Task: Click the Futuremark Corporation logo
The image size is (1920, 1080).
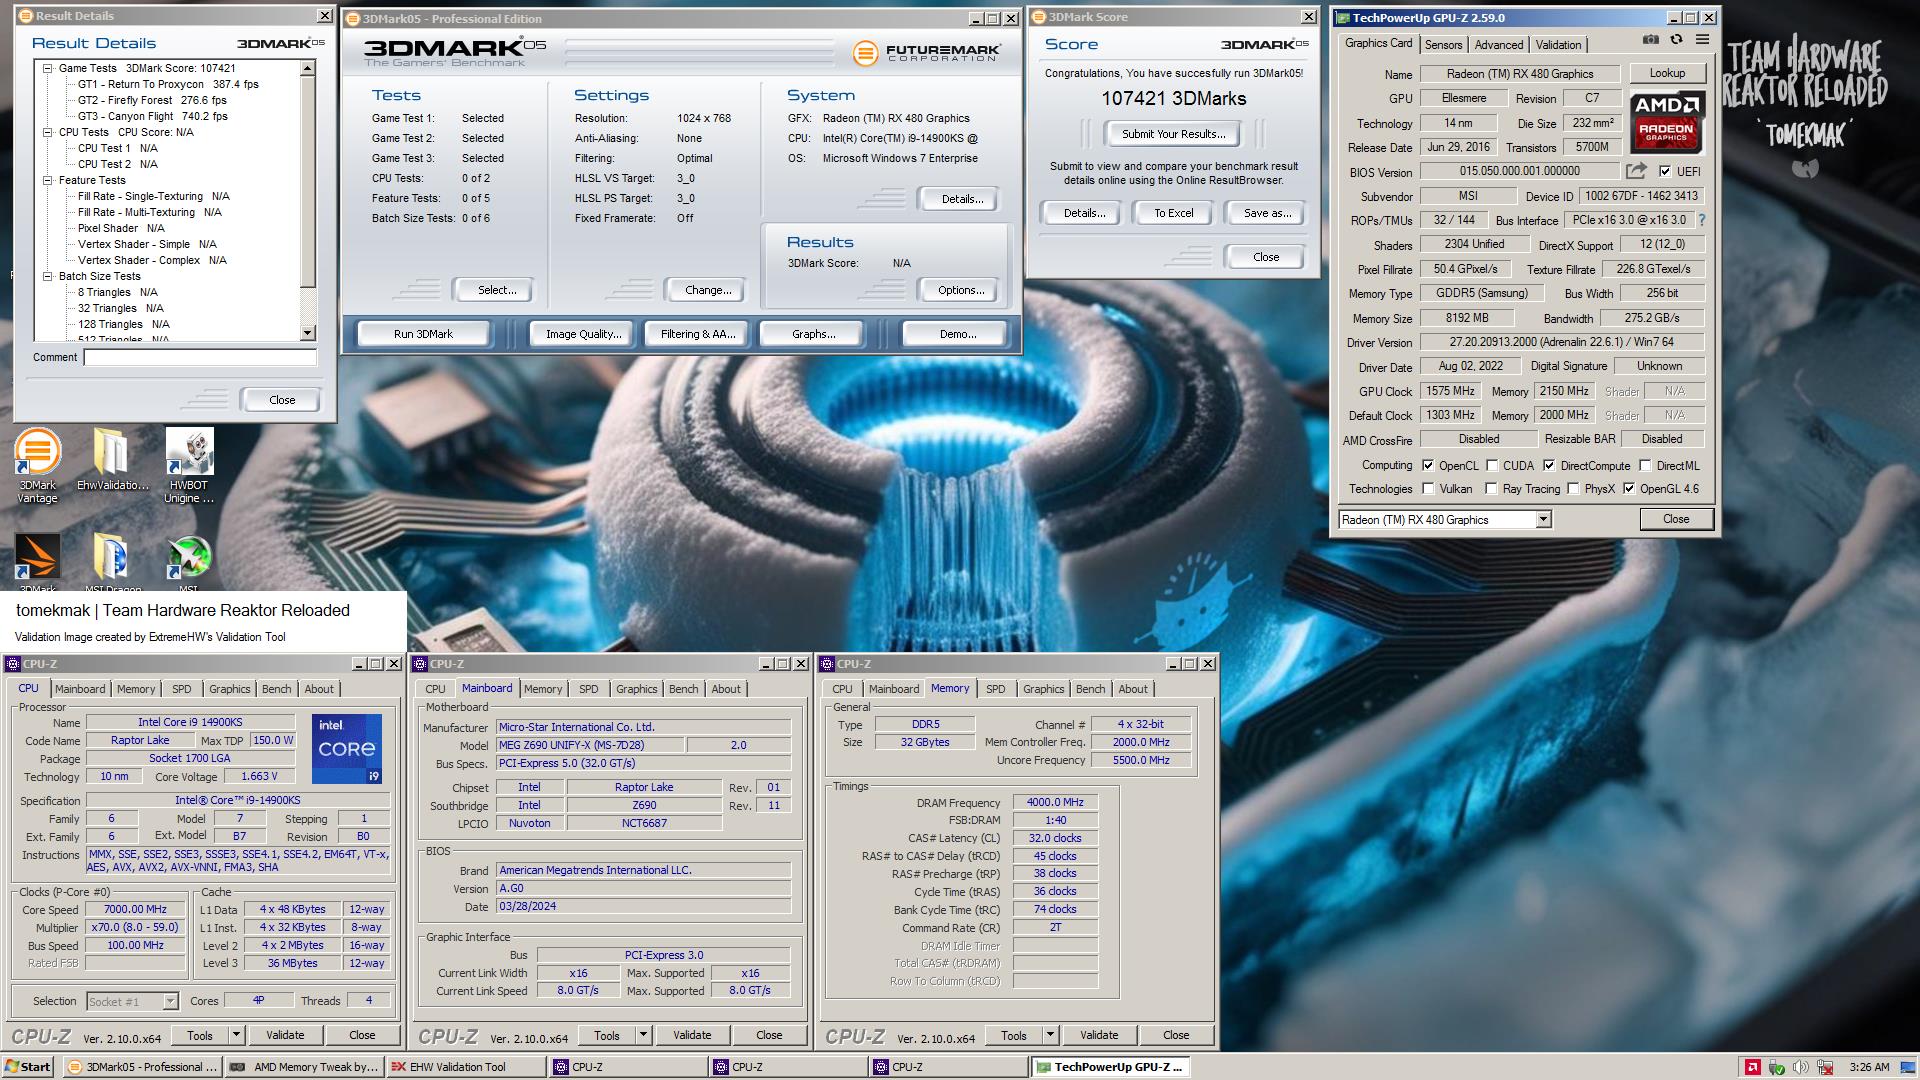Action: (925, 53)
